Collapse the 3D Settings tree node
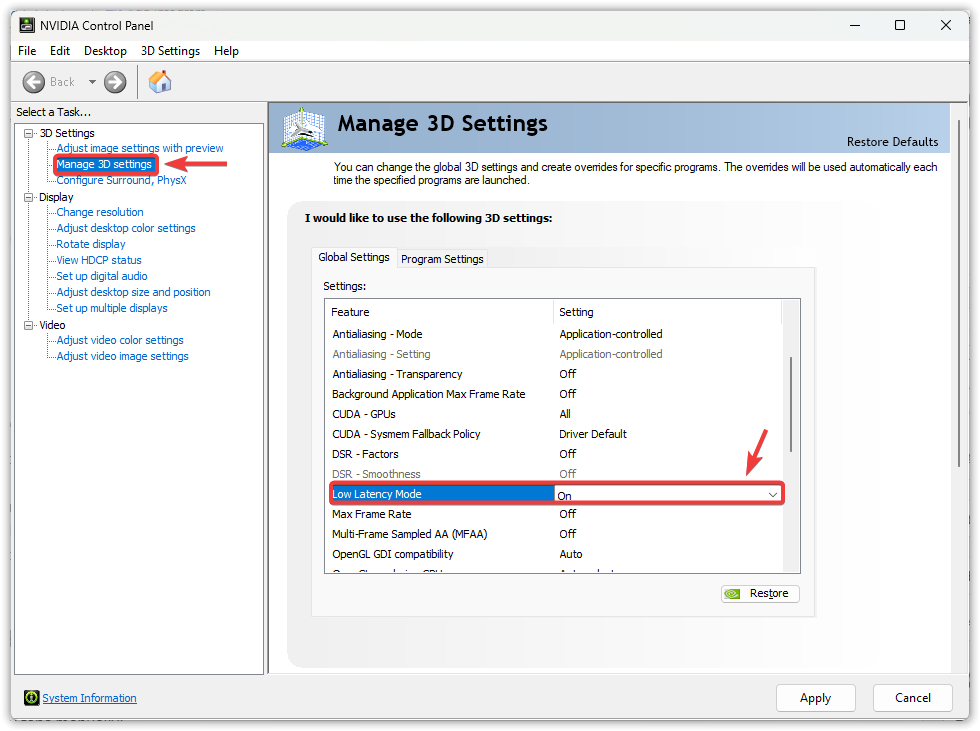 click(x=29, y=133)
